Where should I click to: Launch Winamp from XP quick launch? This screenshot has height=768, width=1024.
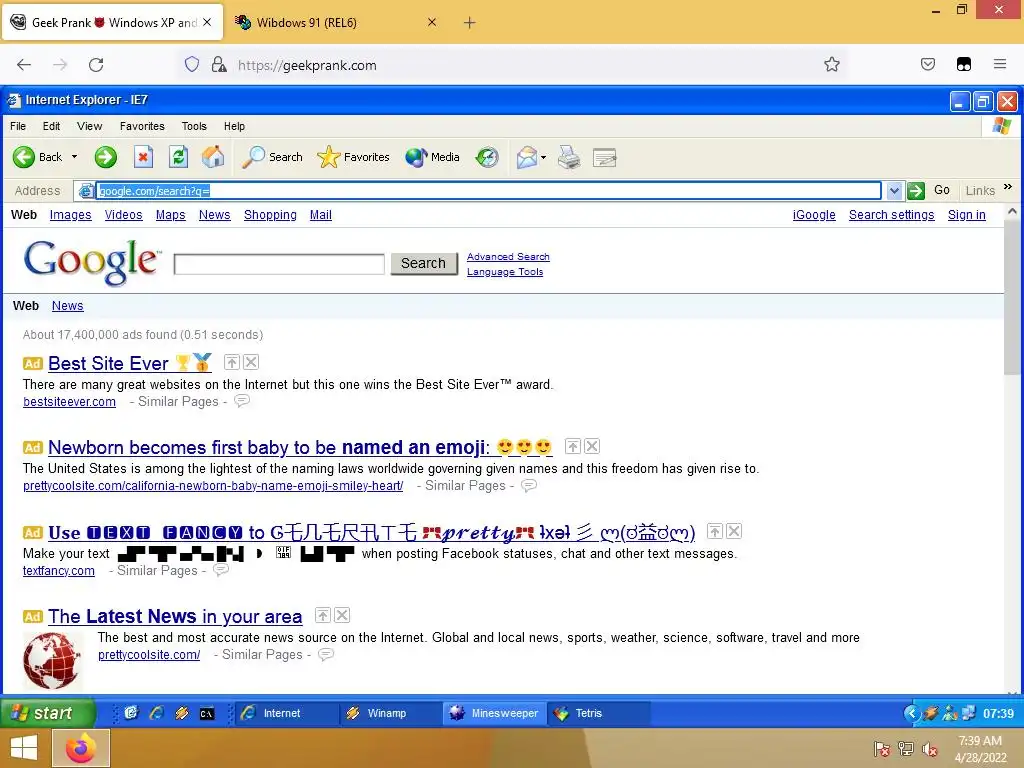pos(182,714)
